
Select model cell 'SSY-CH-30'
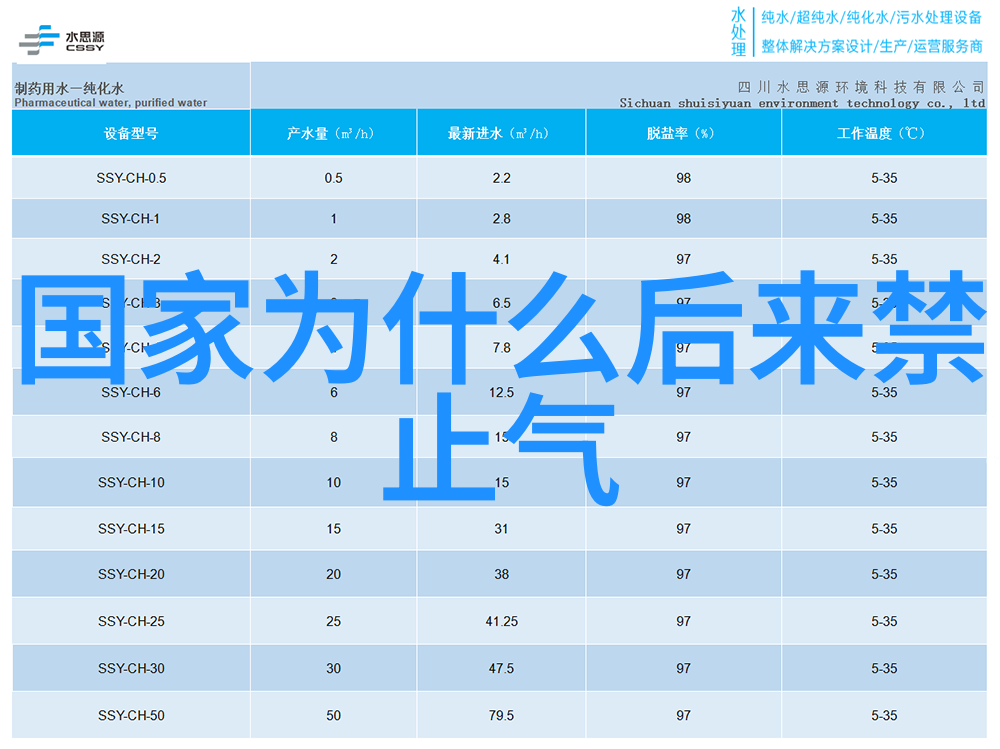pyautogui.click(x=131, y=669)
